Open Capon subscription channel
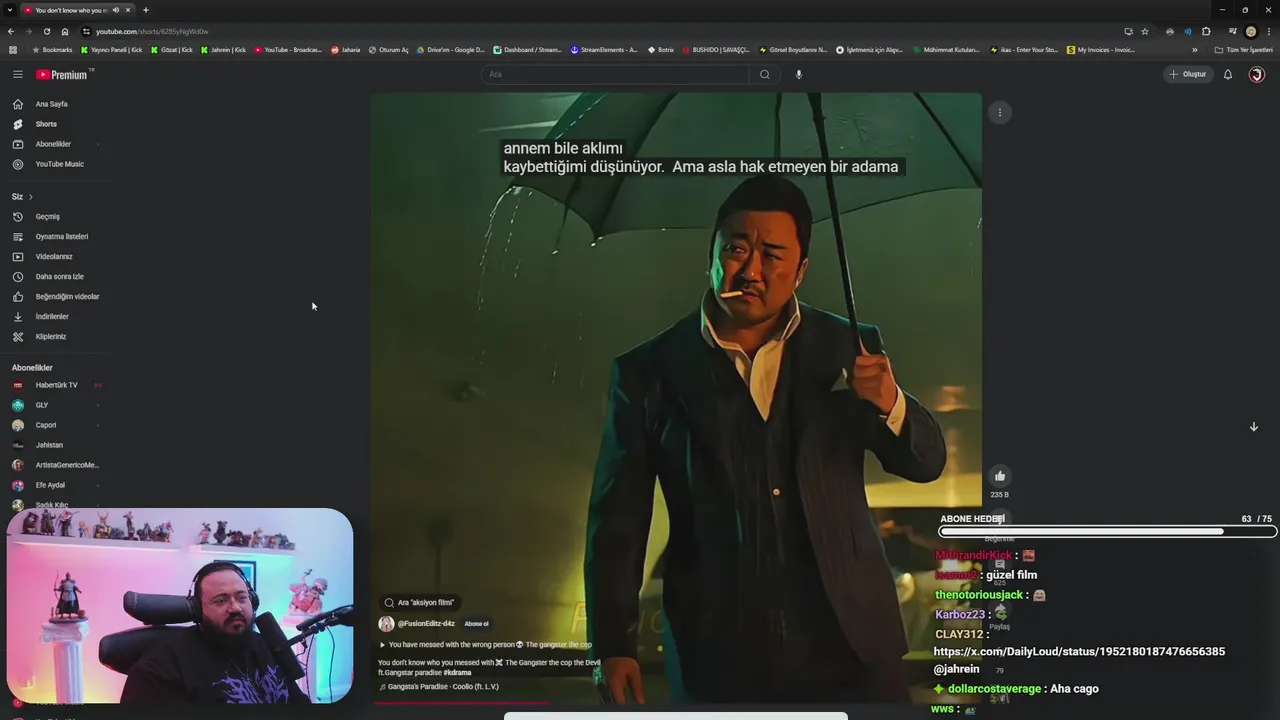Screen dimensions: 1280x720 coord(46,425)
